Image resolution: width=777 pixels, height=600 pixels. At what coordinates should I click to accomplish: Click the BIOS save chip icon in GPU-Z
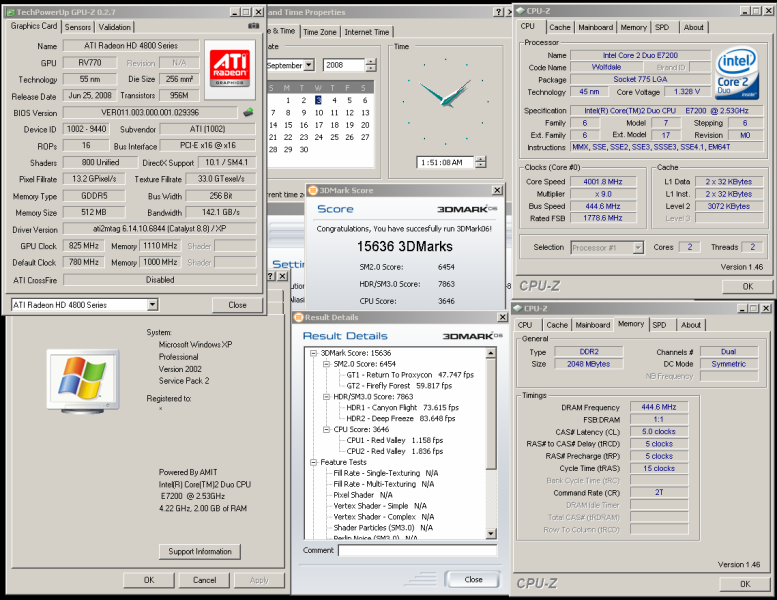248,112
